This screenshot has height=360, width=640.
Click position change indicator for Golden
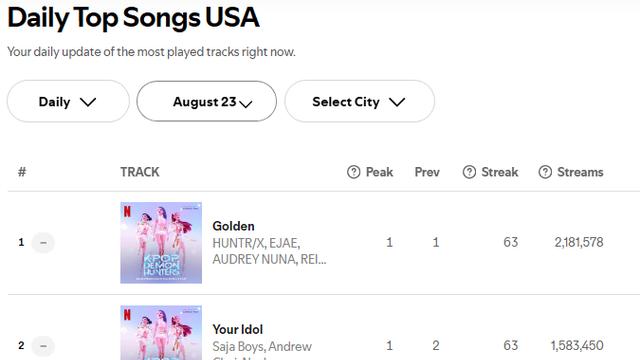(x=43, y=242)
